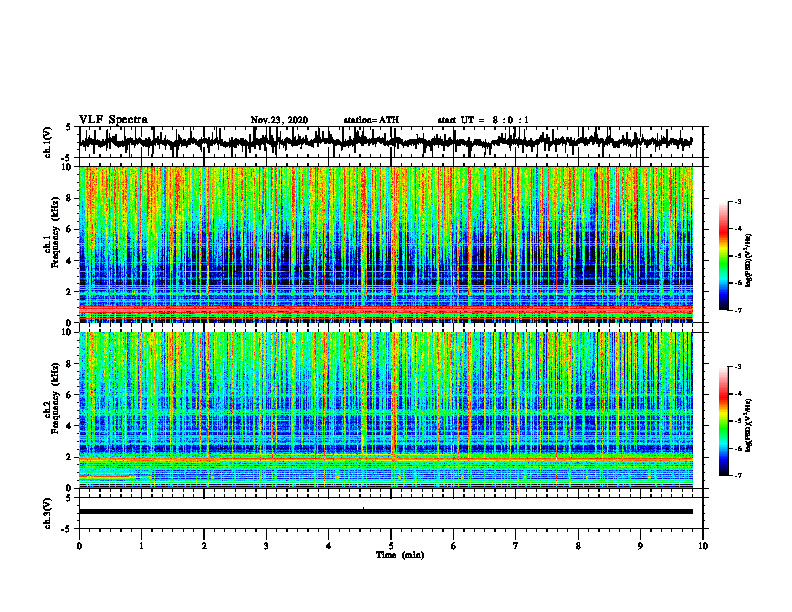Screen dimensions: 792x612
Task: Click the log(PSD) label of the ch.1 colorbar
Action: (749, 260)
